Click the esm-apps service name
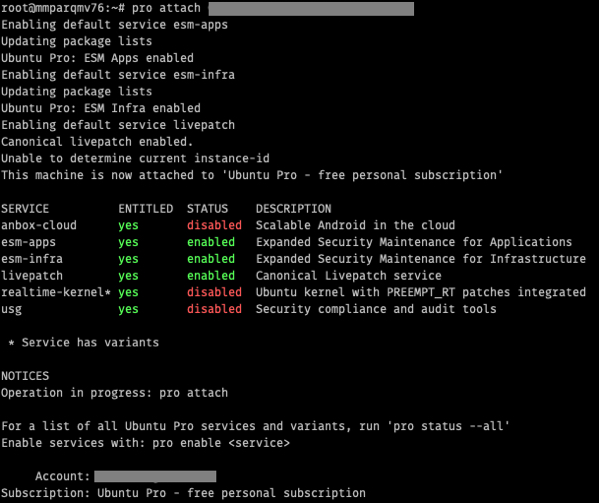Viewport: 599px width, 503px height. pos(28,242)
